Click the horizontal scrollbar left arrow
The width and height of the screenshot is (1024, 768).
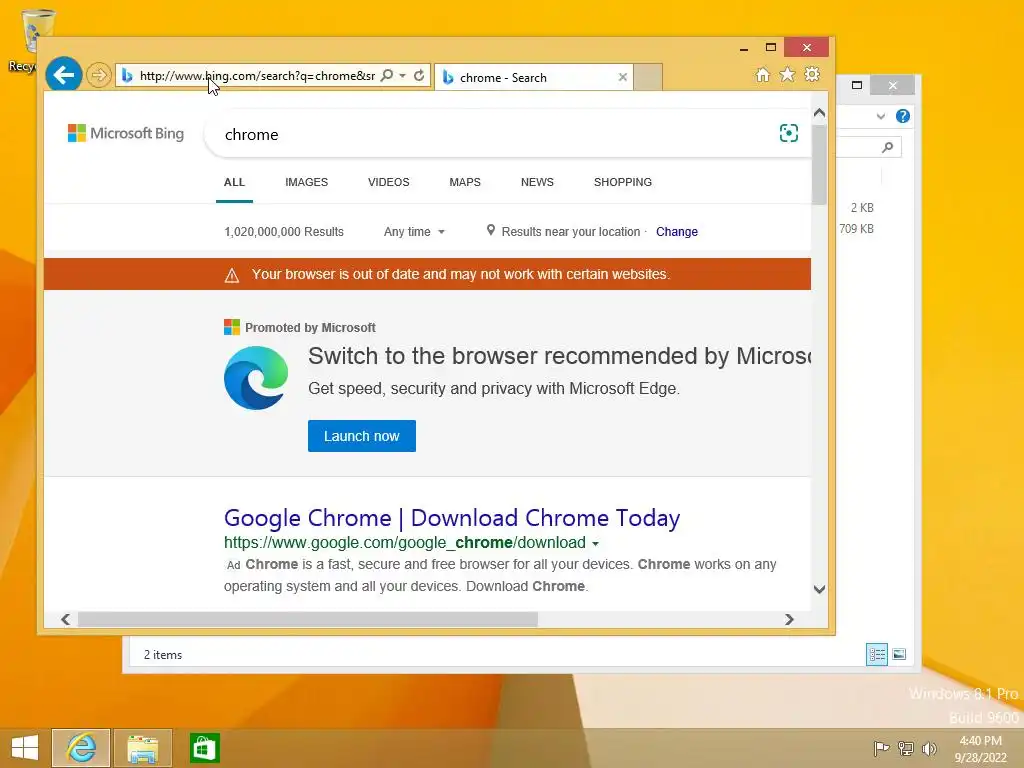click(x=65, y=619)
